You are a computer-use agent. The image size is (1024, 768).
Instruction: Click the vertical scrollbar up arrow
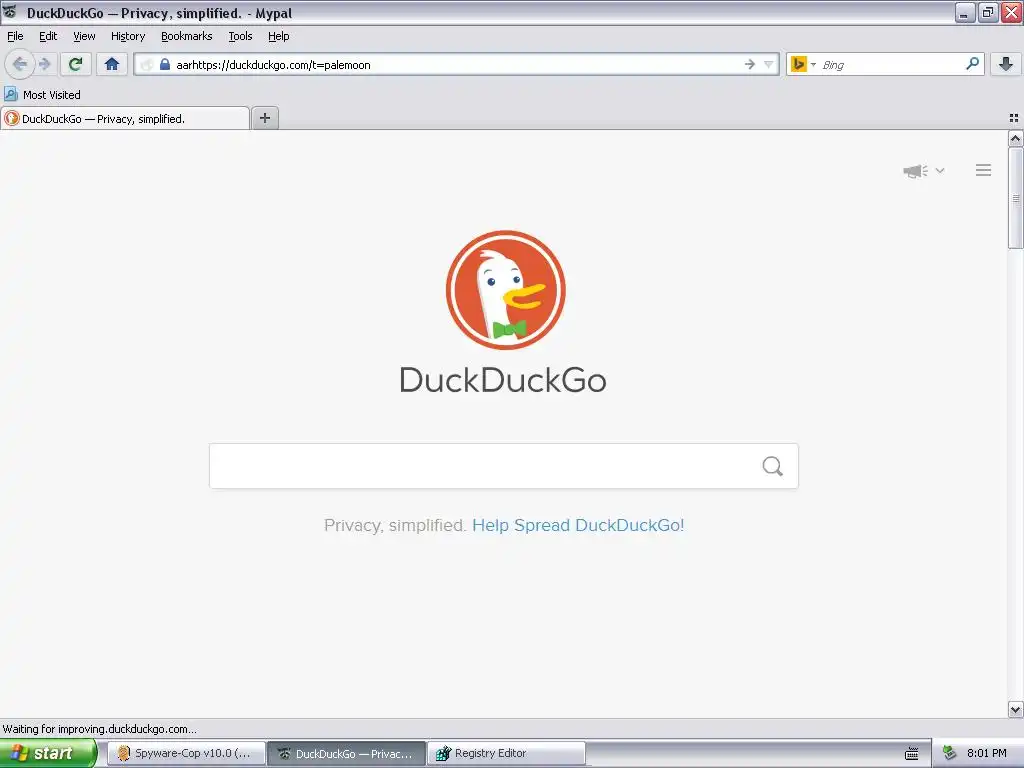(x=1015, y=138)
